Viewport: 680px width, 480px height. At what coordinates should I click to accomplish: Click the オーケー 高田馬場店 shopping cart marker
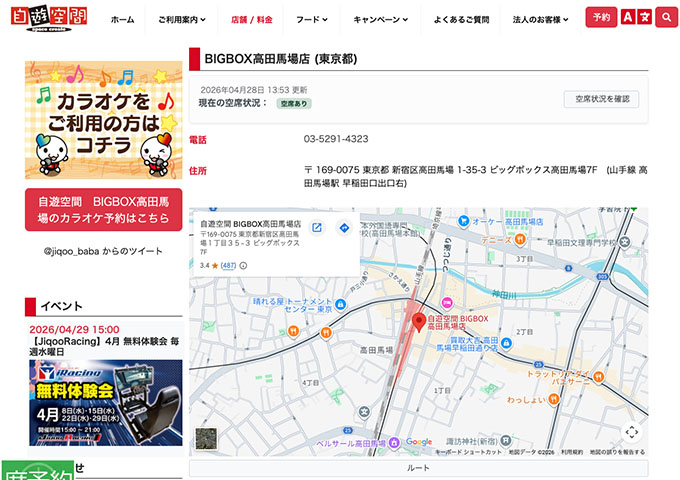[x=464, y=221]
